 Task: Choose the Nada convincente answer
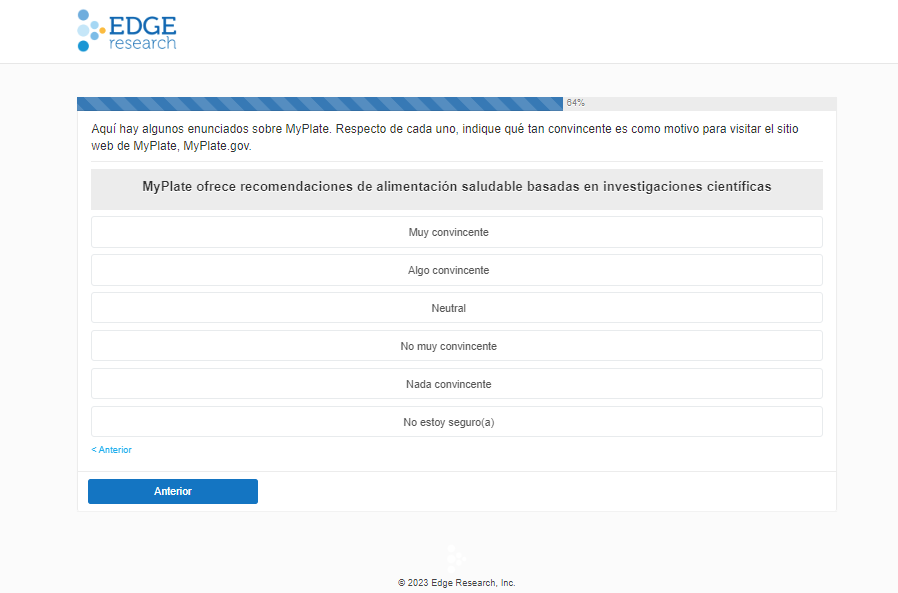[x=456, y=384]
